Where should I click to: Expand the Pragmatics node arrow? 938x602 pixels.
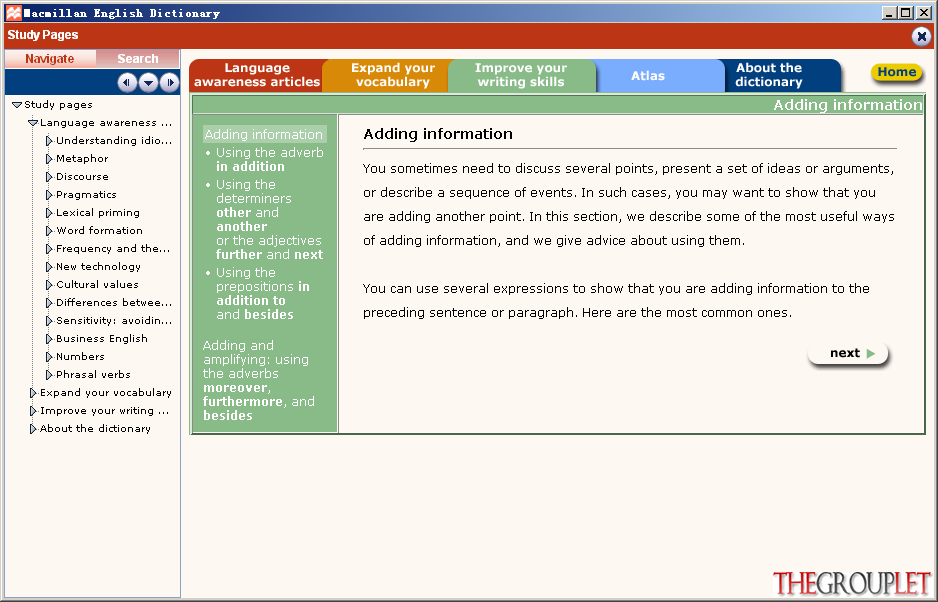(49, 194)
